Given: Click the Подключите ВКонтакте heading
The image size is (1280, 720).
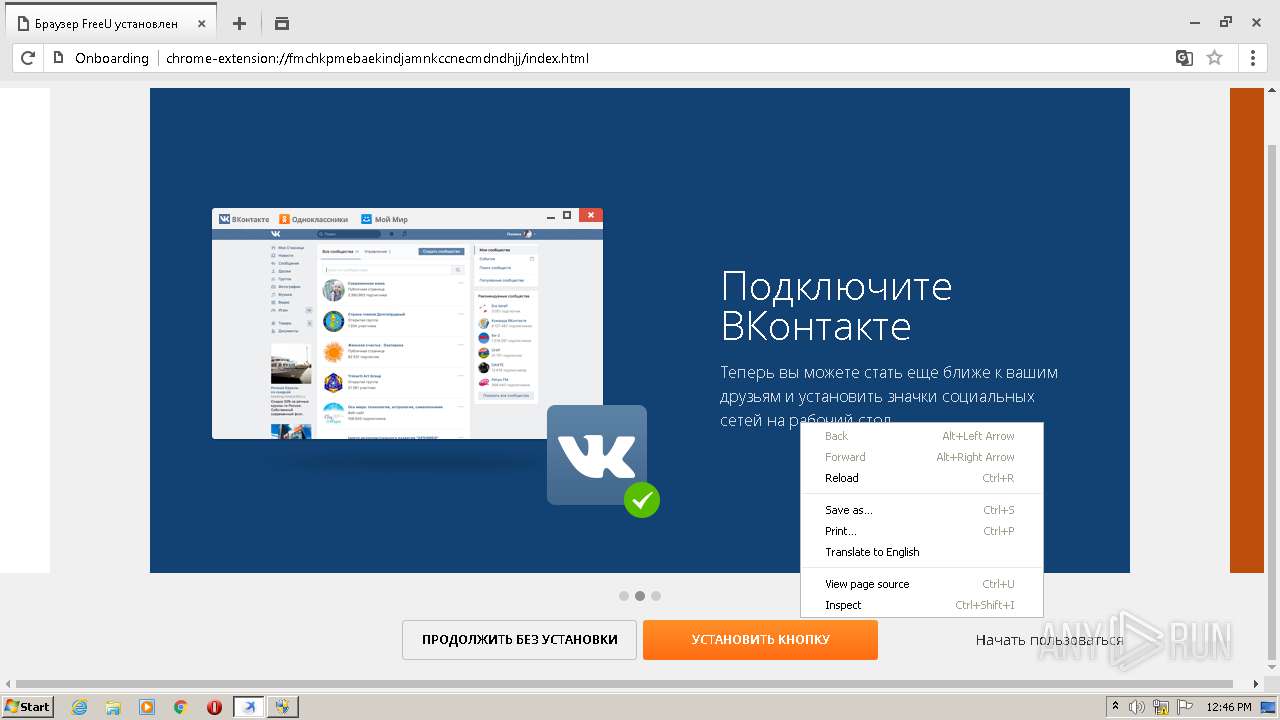Looking at the screenshot, I should pyautogui.click(x=836, y=306).
